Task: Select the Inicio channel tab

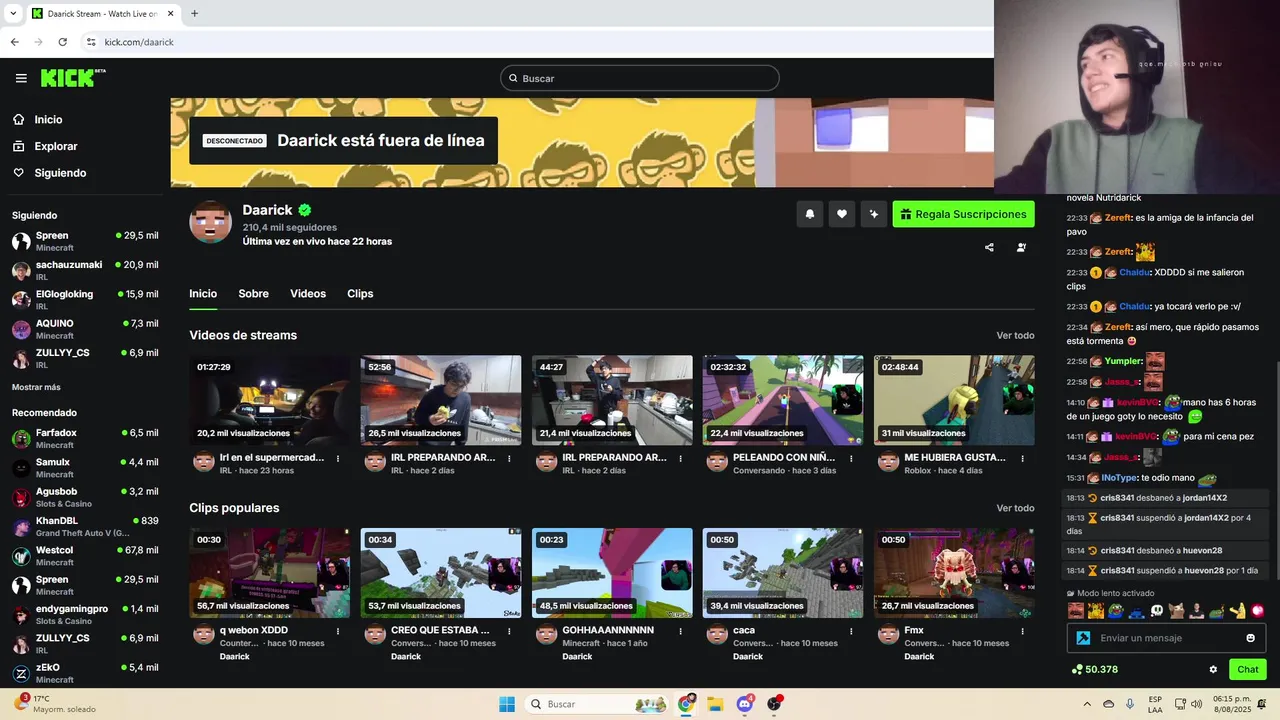Action: point(203,294)
